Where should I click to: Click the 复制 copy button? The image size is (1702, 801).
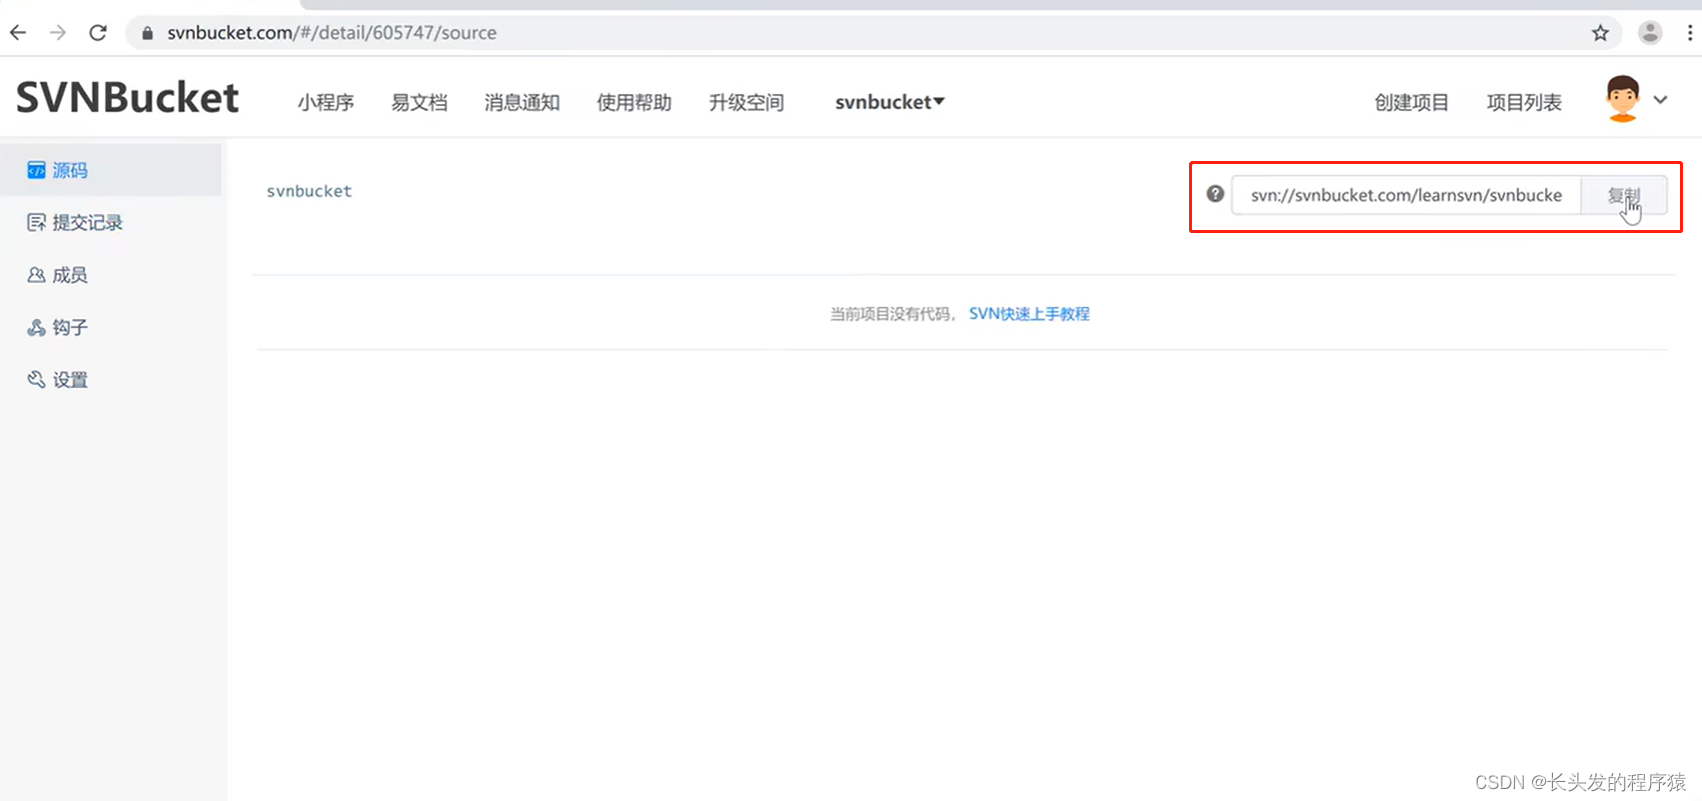pyautogui.click(x=1624, y=195)
